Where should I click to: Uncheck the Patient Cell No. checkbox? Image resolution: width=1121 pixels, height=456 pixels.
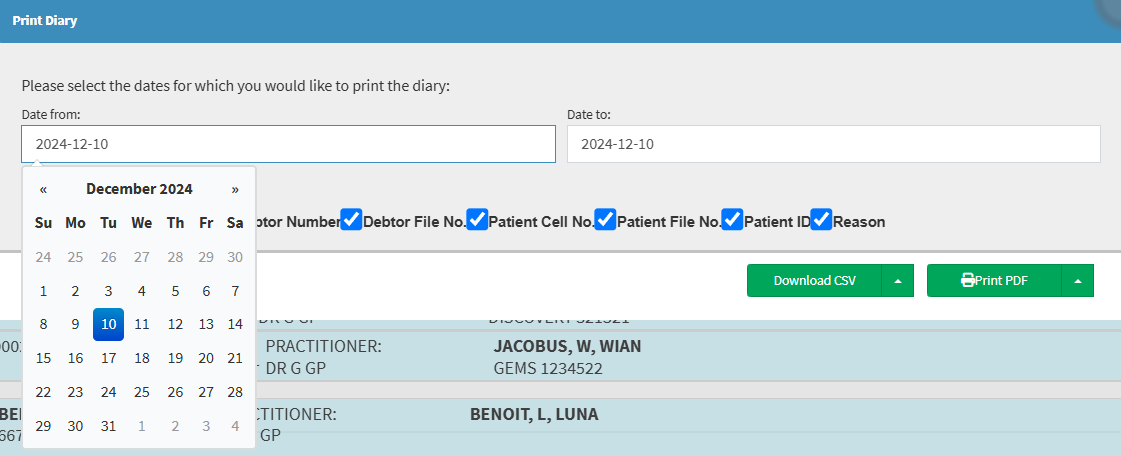pos(477,220)
